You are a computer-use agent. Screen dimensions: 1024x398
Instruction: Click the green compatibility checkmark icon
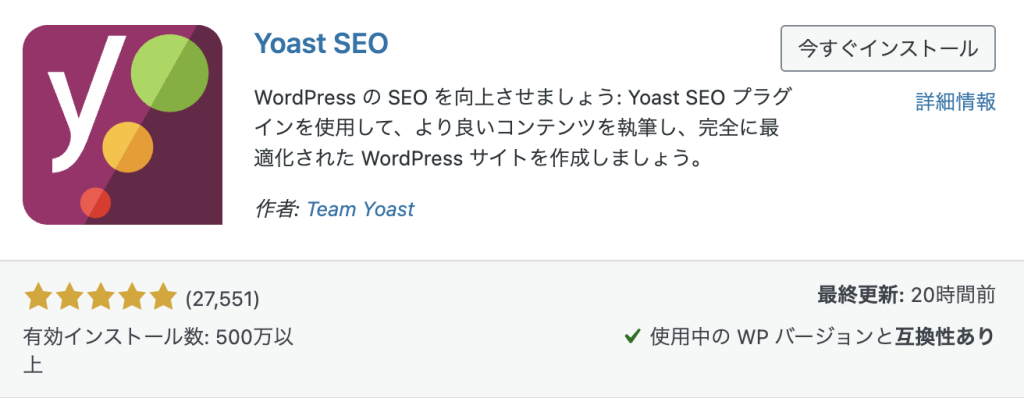(632, 337)
